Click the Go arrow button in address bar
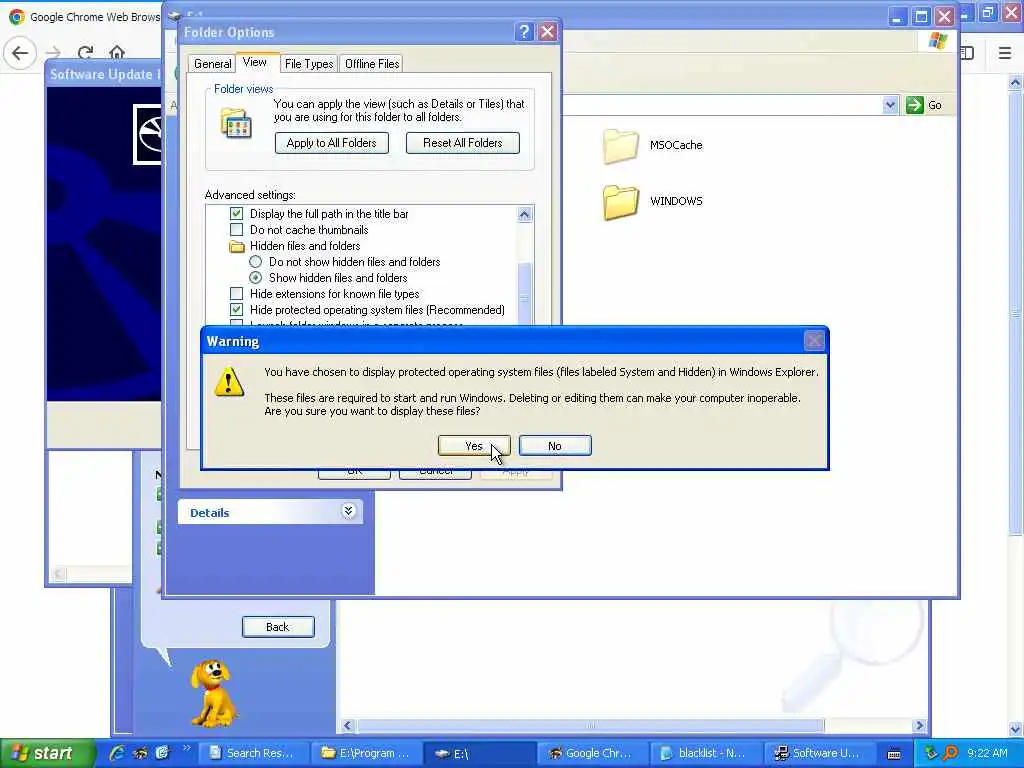 coord(915,105)
